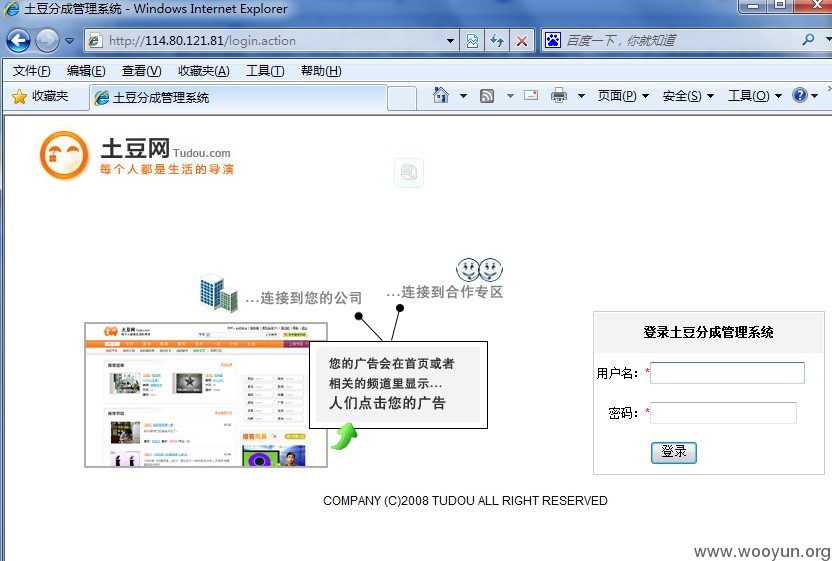This screenshot has height=561, width=832.
Task: Click the text 您的广告会在首页或者
Action: pos(392,364)
